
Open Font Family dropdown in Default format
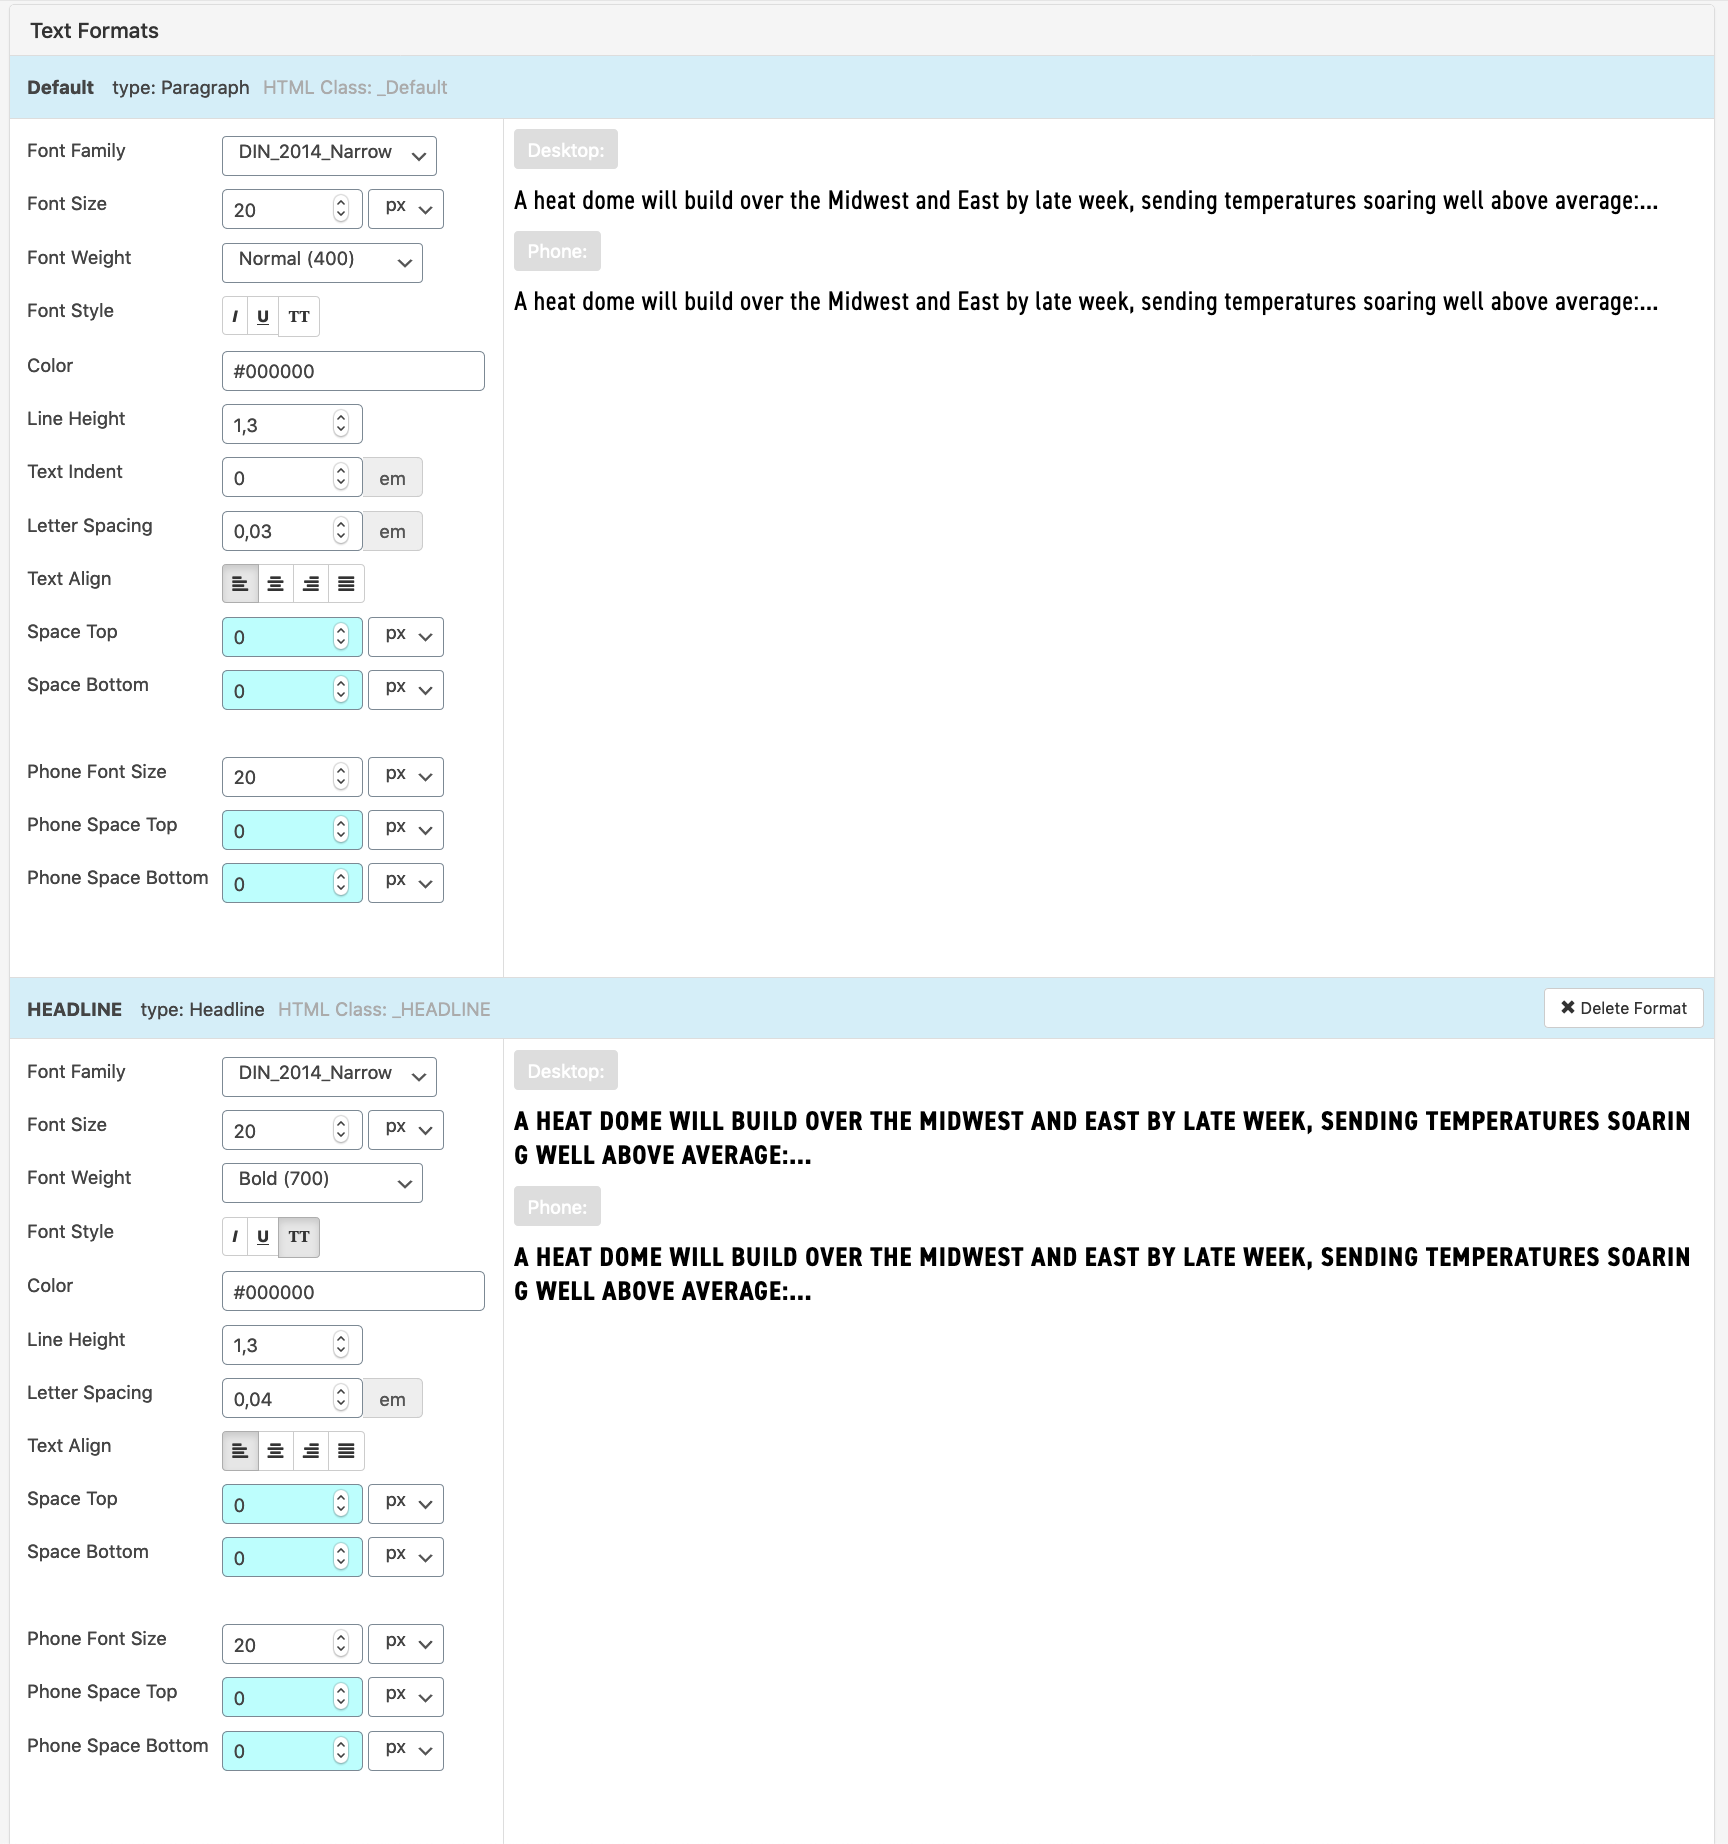[x=329, y=155]
